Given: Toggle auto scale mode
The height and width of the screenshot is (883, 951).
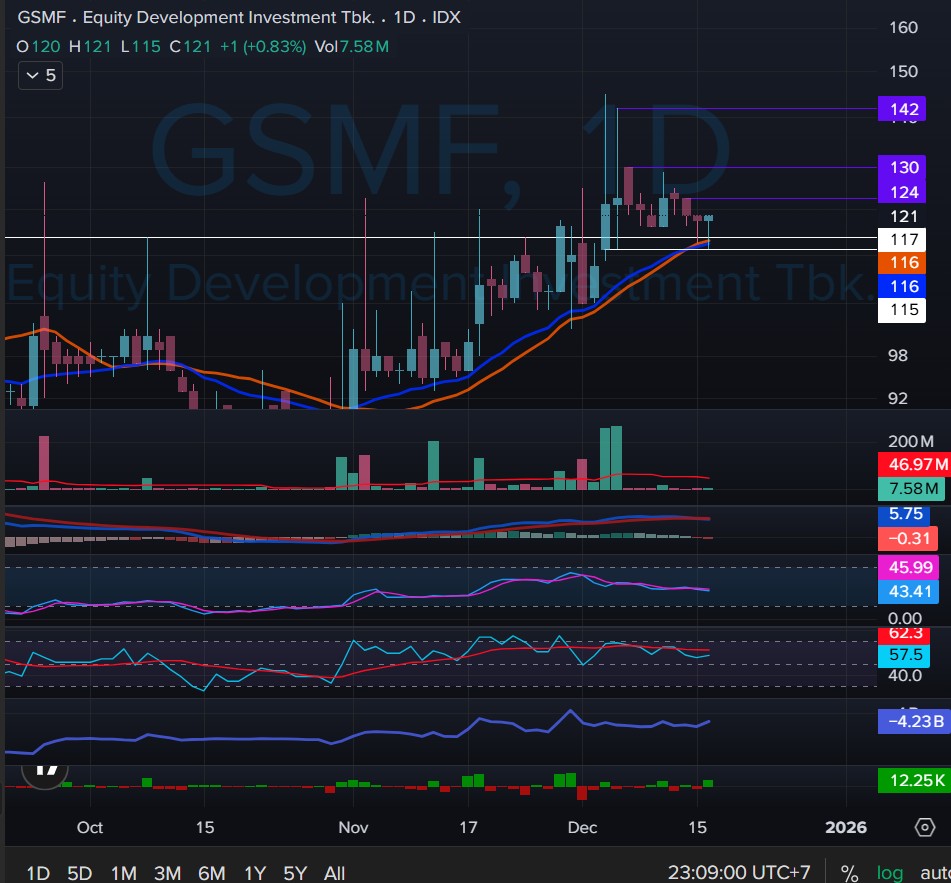Looking at the screenshot, I should point(935,873).
